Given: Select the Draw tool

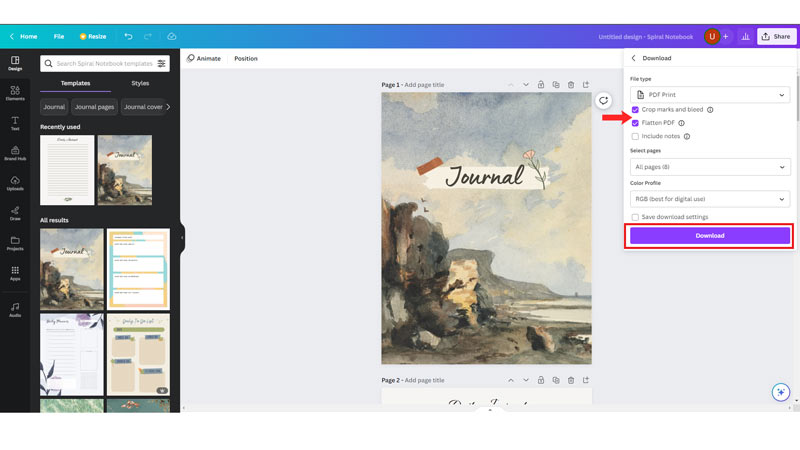Looking at the screenshot, I should click(15, 213).
